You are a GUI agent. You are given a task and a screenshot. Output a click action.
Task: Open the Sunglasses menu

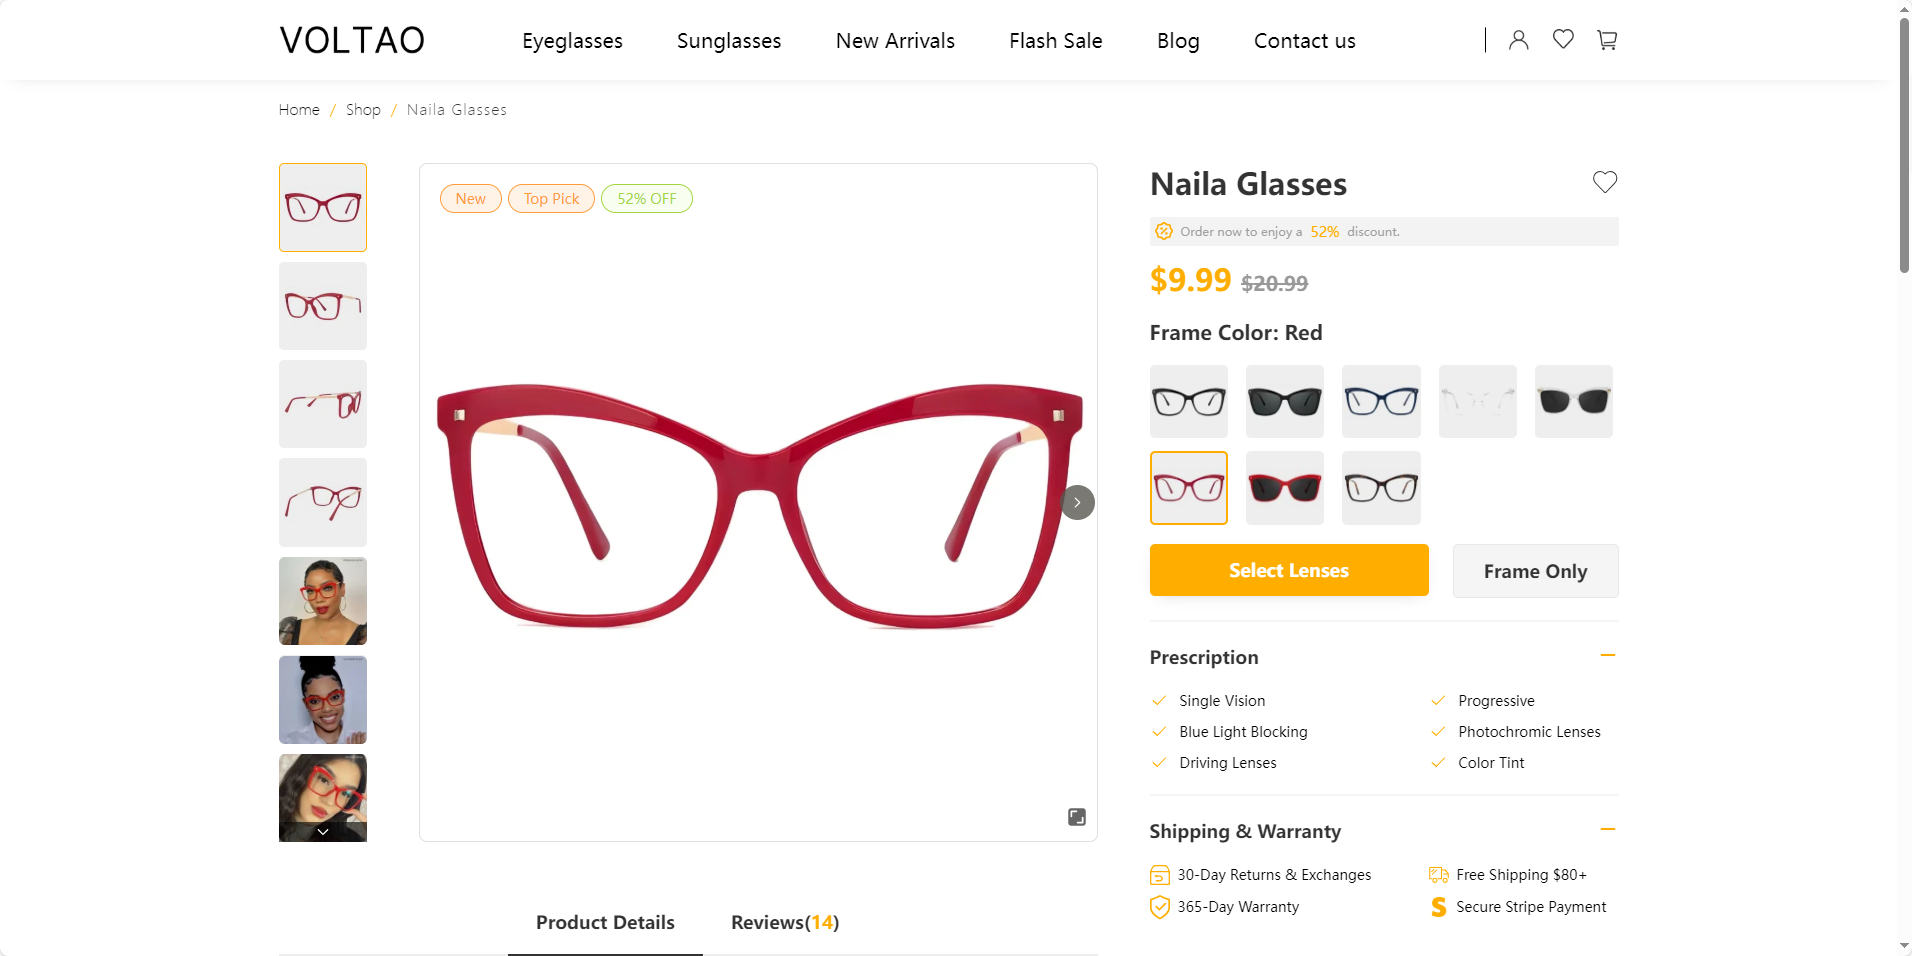729,41
